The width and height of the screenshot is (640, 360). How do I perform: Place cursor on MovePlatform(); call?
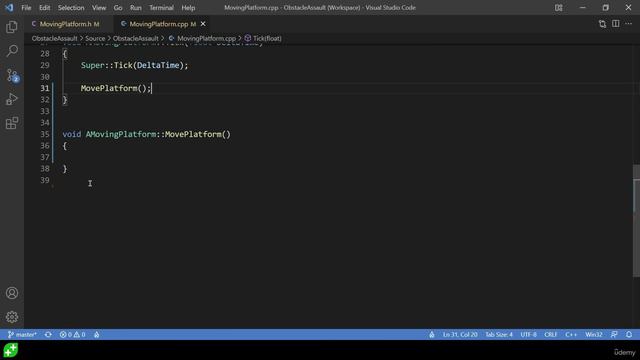tap(116, 88)
